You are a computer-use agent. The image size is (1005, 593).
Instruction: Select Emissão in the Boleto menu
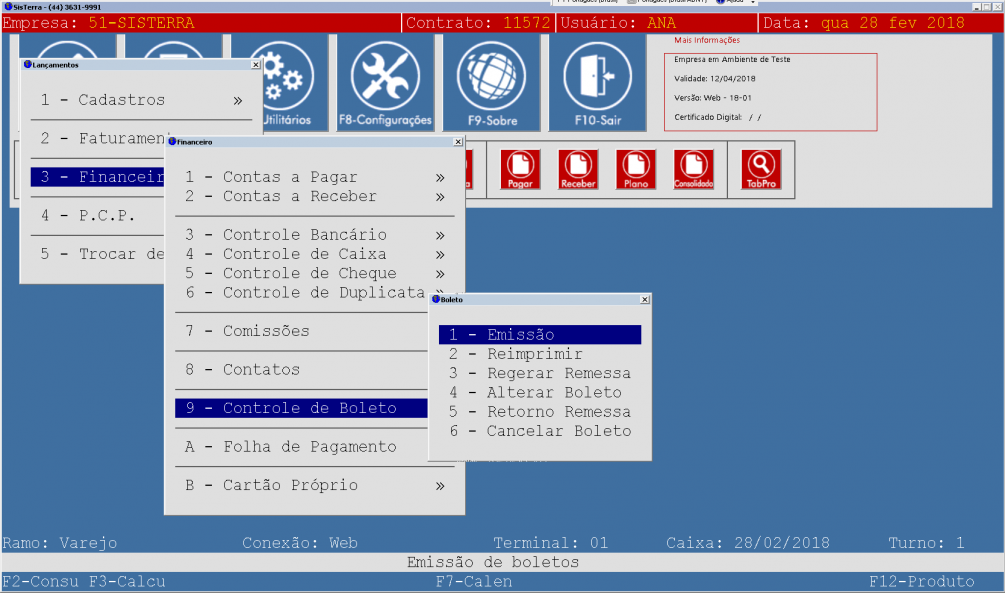tap(539, 335)
